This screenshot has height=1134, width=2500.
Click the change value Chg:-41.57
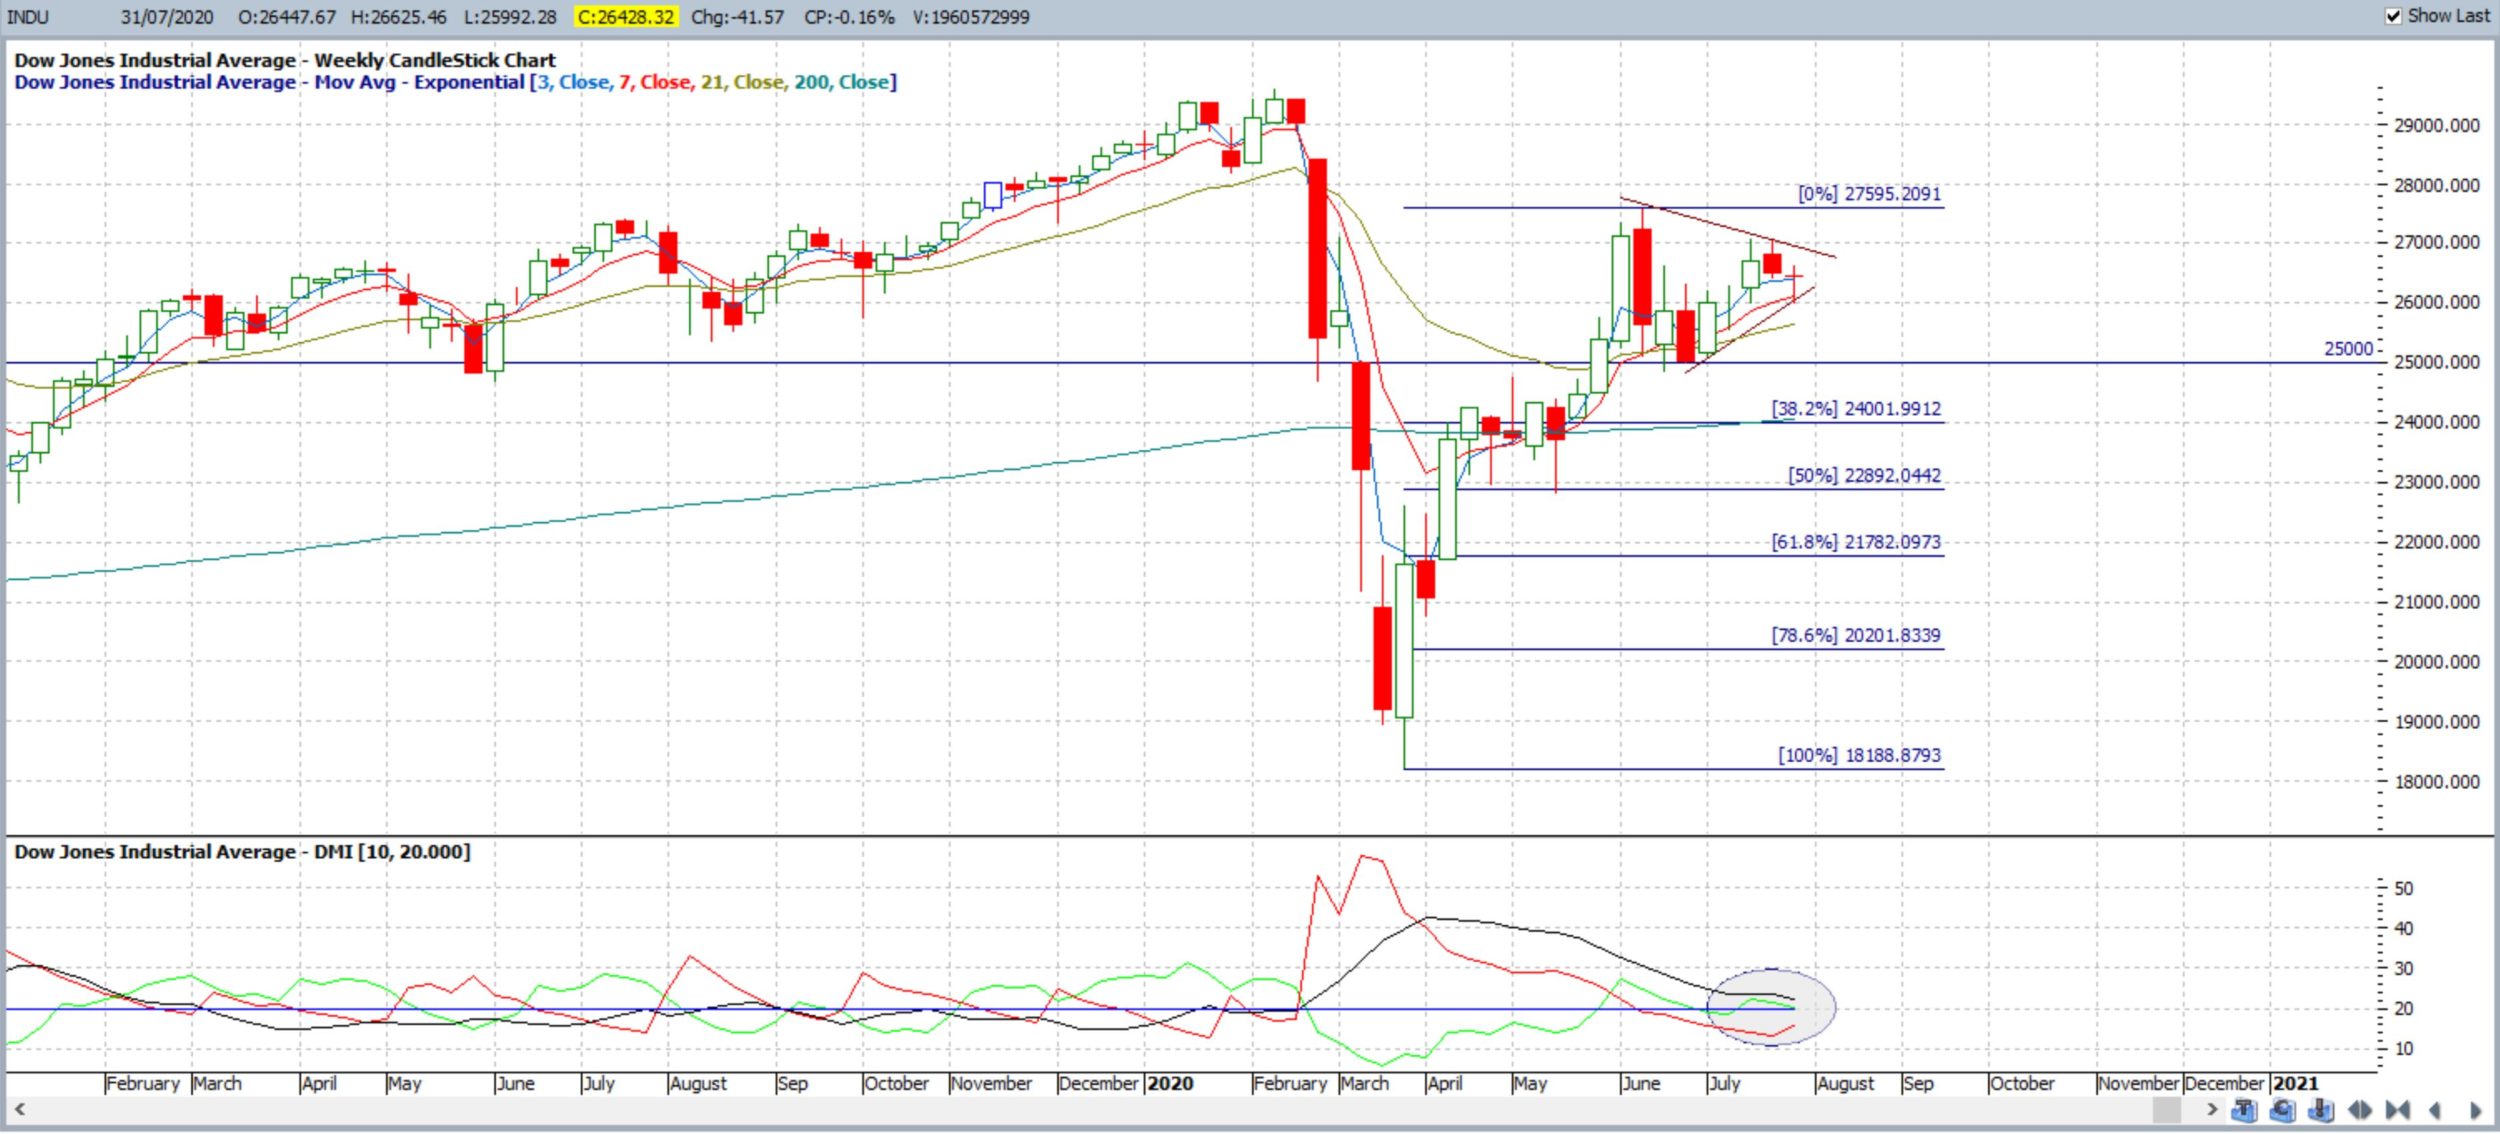tap(738, 17)
